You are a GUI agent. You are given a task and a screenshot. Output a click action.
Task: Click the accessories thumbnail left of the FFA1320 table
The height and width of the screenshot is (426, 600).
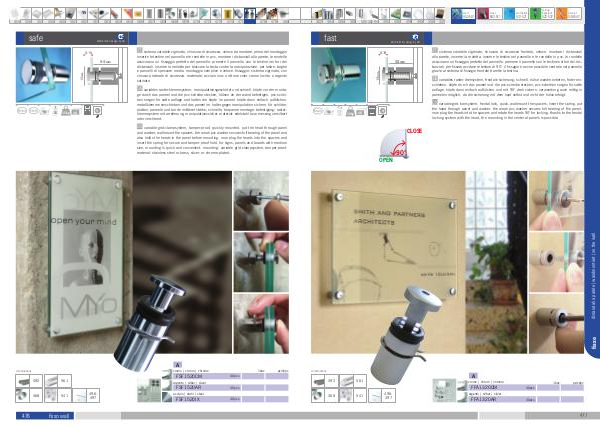(x=444, y=390)
